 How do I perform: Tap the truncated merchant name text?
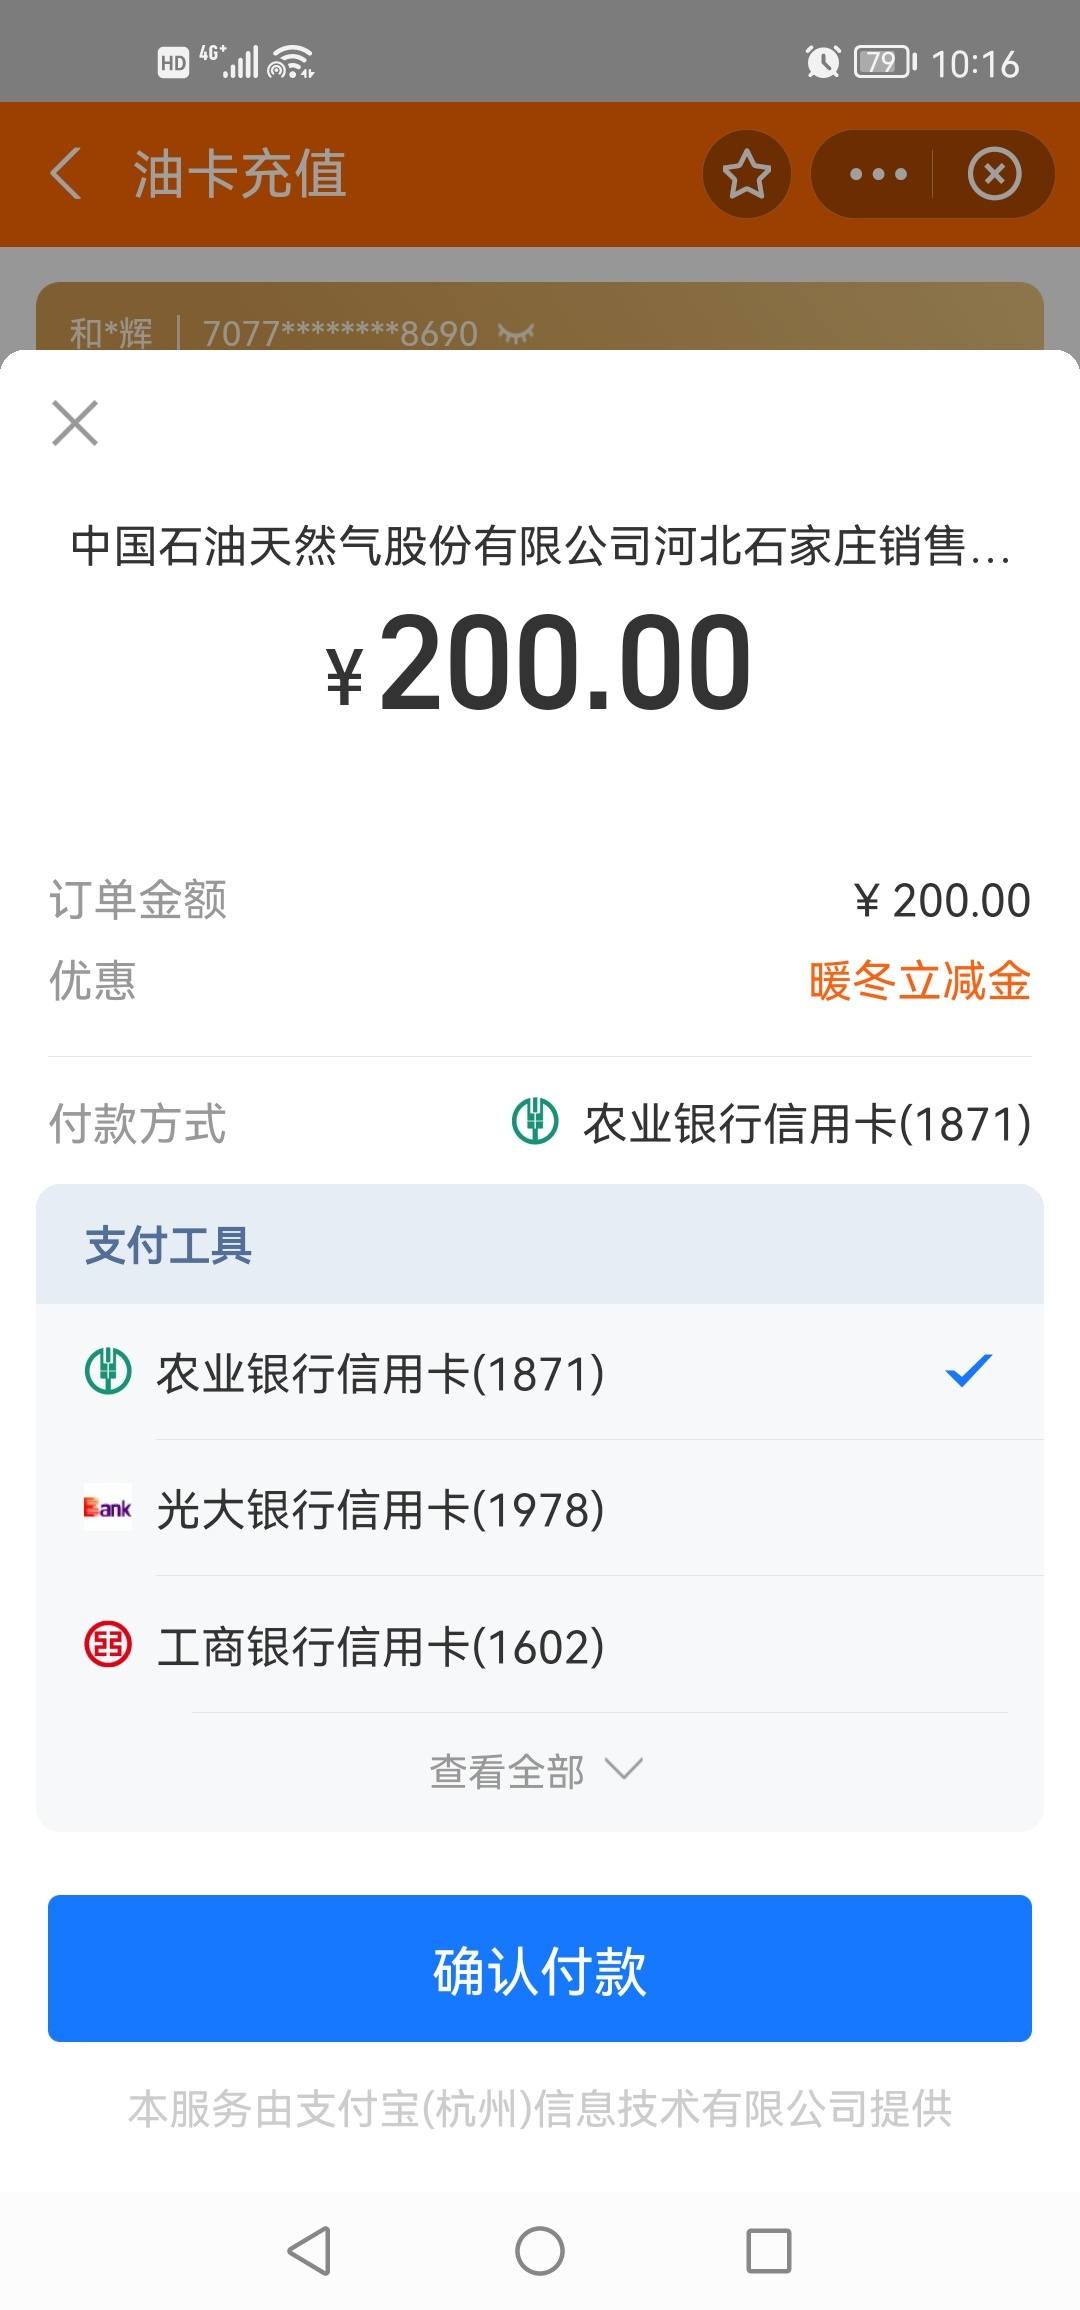(x=540, y=546)
